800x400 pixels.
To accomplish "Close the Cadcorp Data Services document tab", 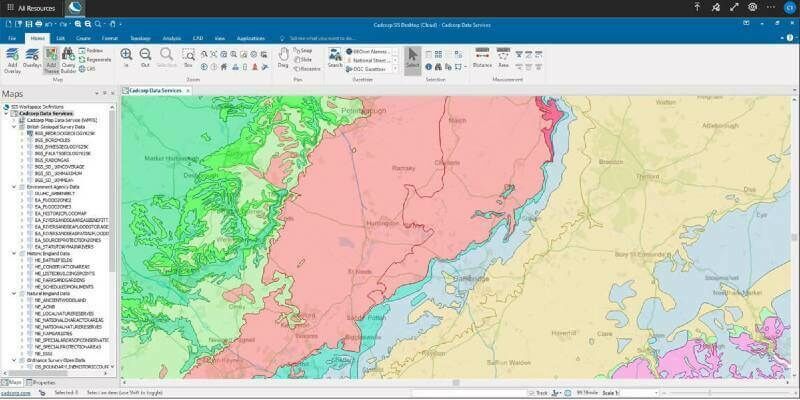I will point(188,90).
